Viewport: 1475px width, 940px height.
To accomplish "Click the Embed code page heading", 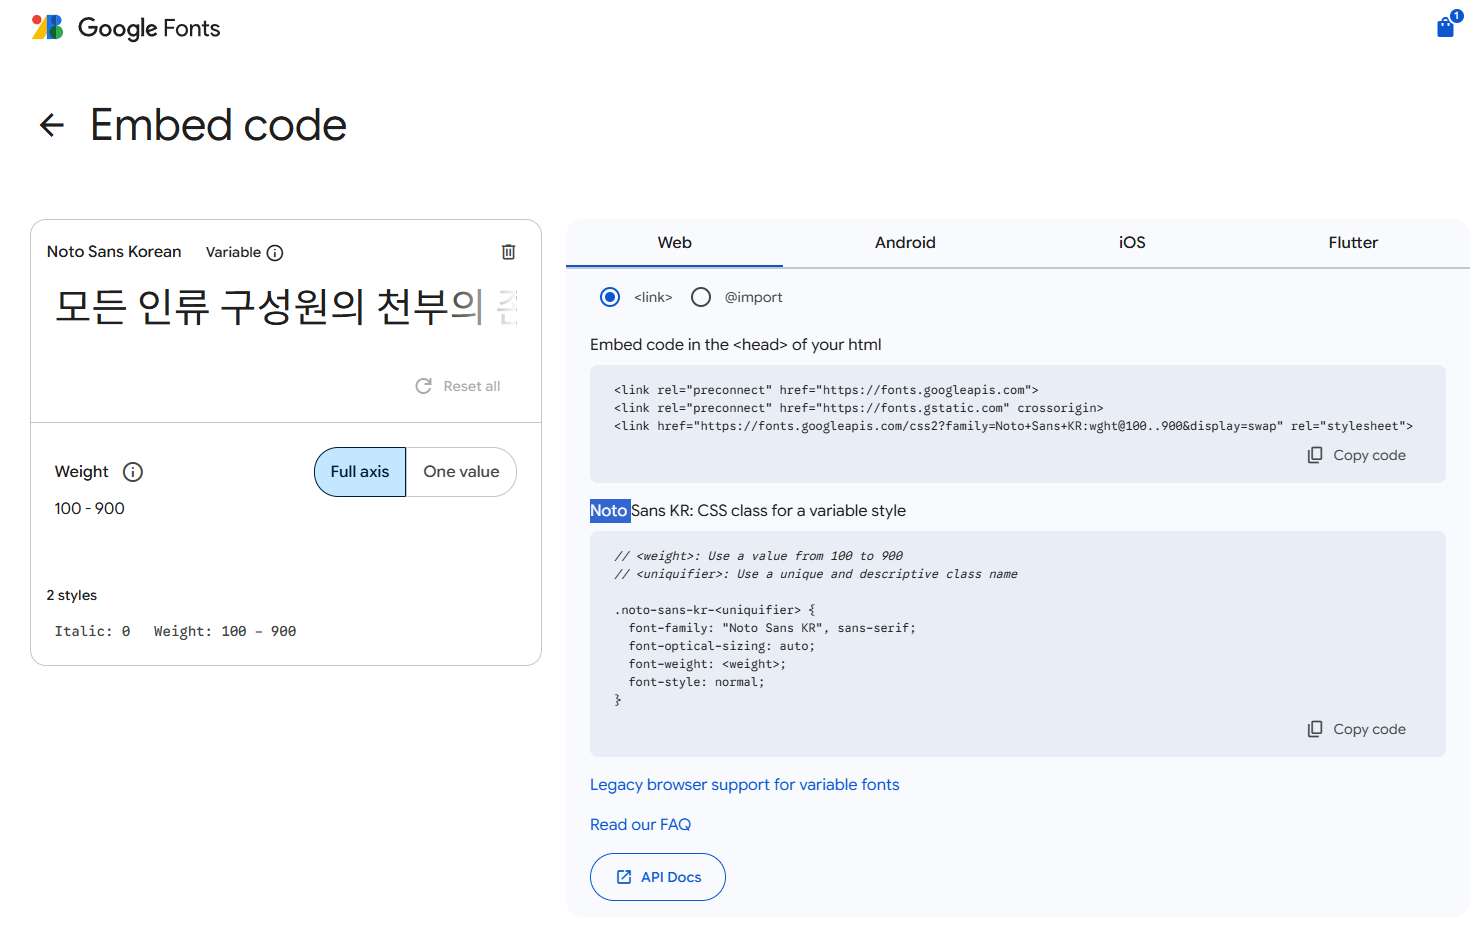I will (219, 125).
